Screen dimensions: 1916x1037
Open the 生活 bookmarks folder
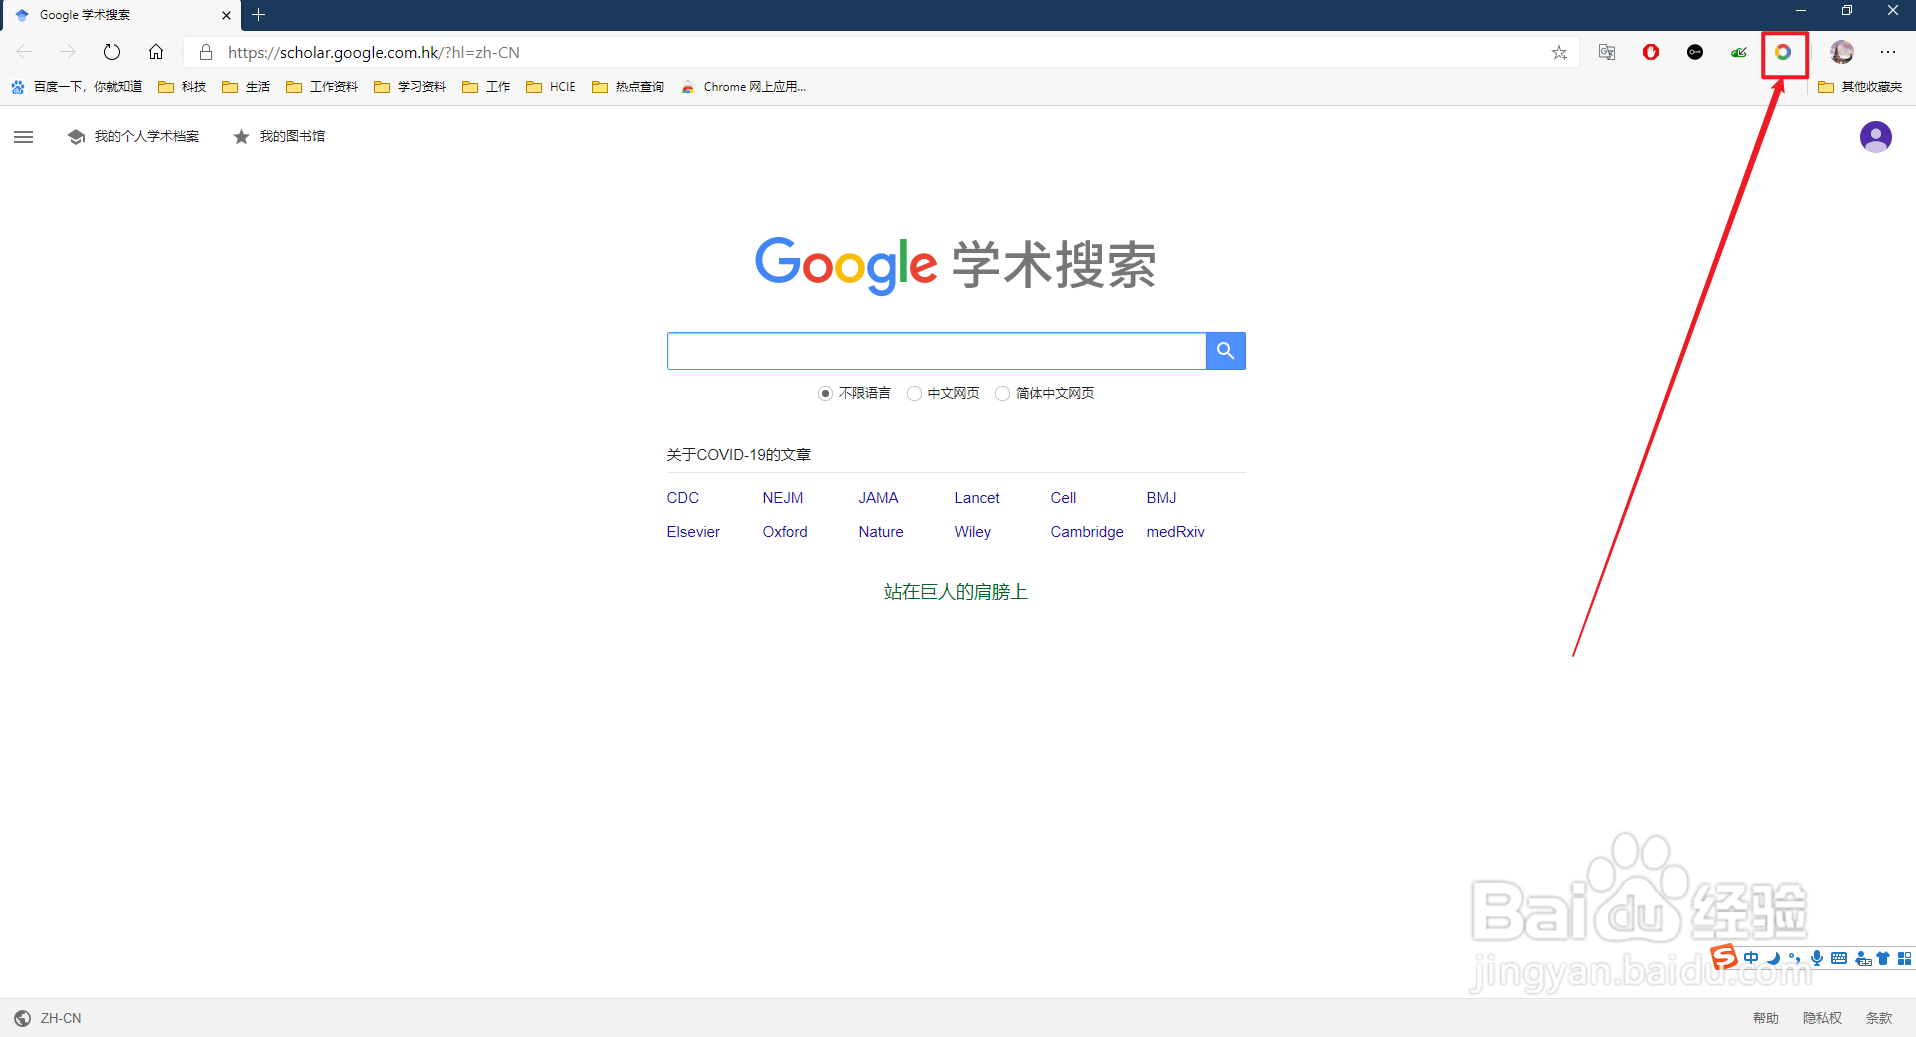click(x=246, y=87)
